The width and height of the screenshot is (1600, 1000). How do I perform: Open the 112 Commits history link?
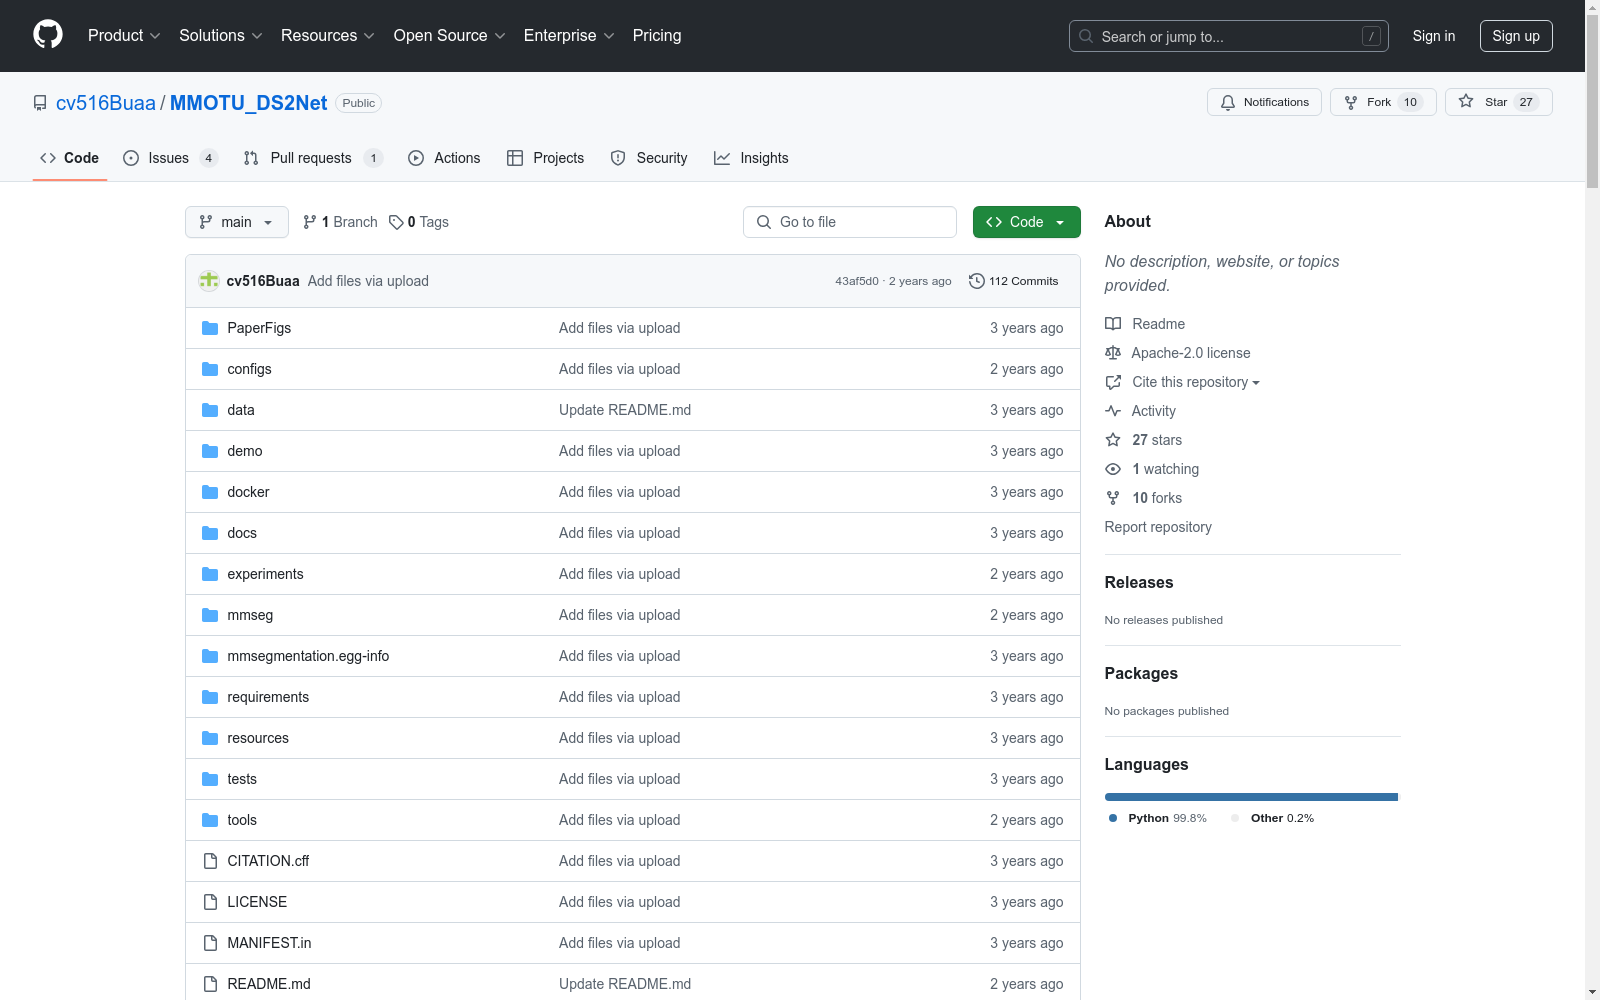(1014, 281)
